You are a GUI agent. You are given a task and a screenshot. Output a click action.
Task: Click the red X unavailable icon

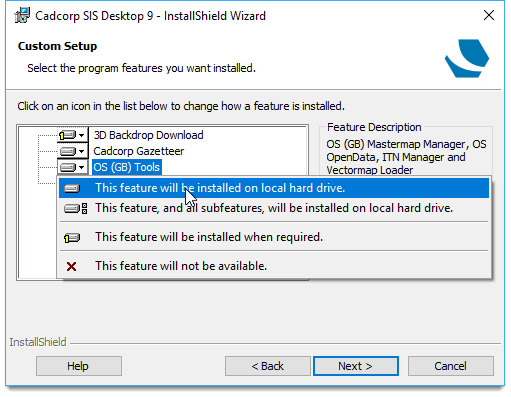(71, 266)
